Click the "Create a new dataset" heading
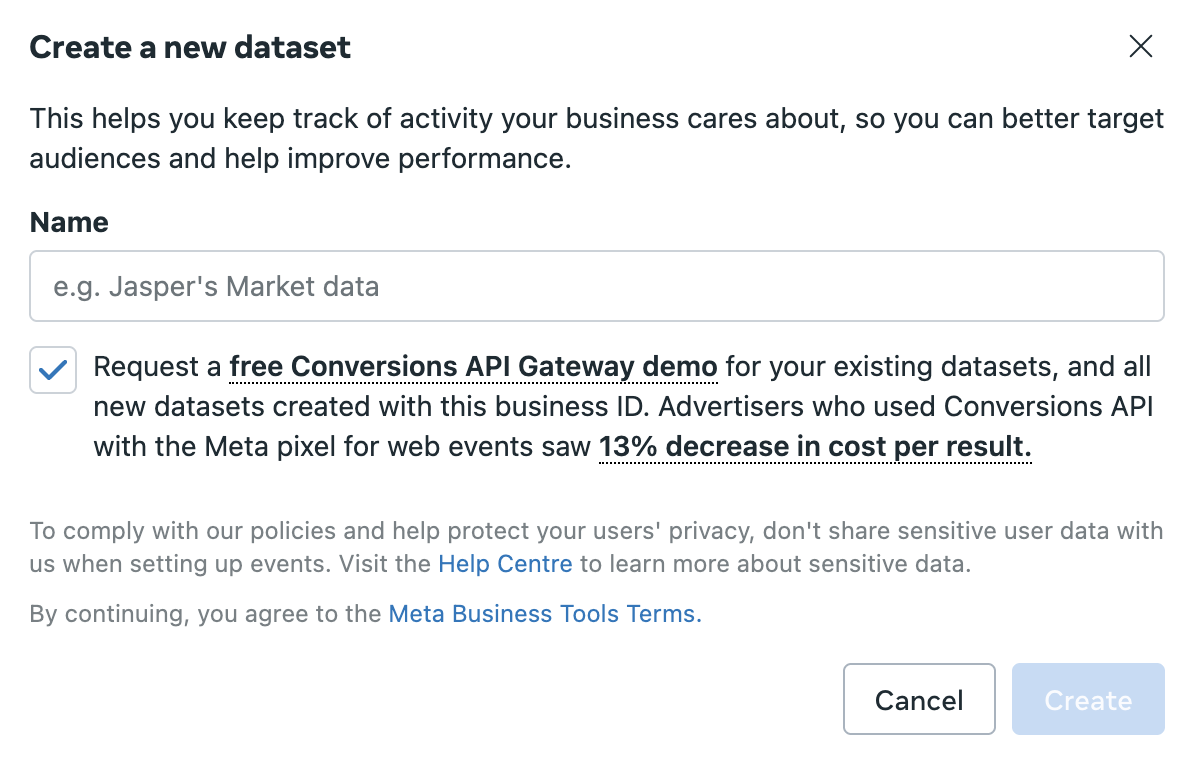Viewport: 1186px width, 760px height. click(x=190, y=47)
